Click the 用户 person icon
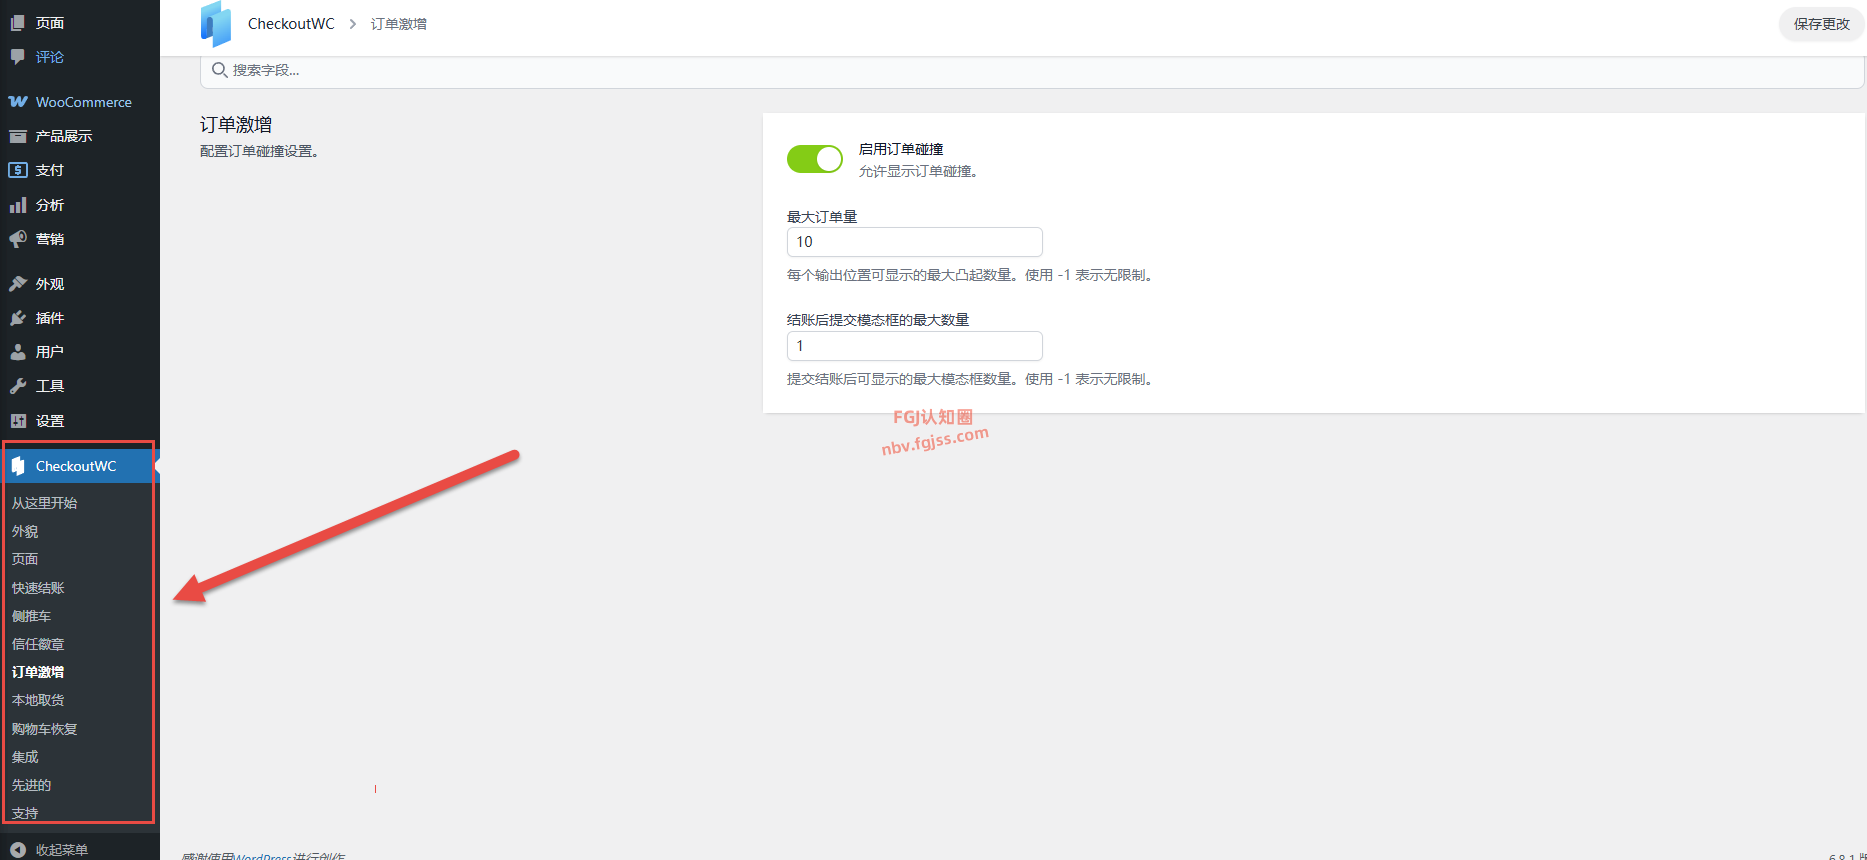This screenshot has width=1867, height=860. tap(18, 352)
